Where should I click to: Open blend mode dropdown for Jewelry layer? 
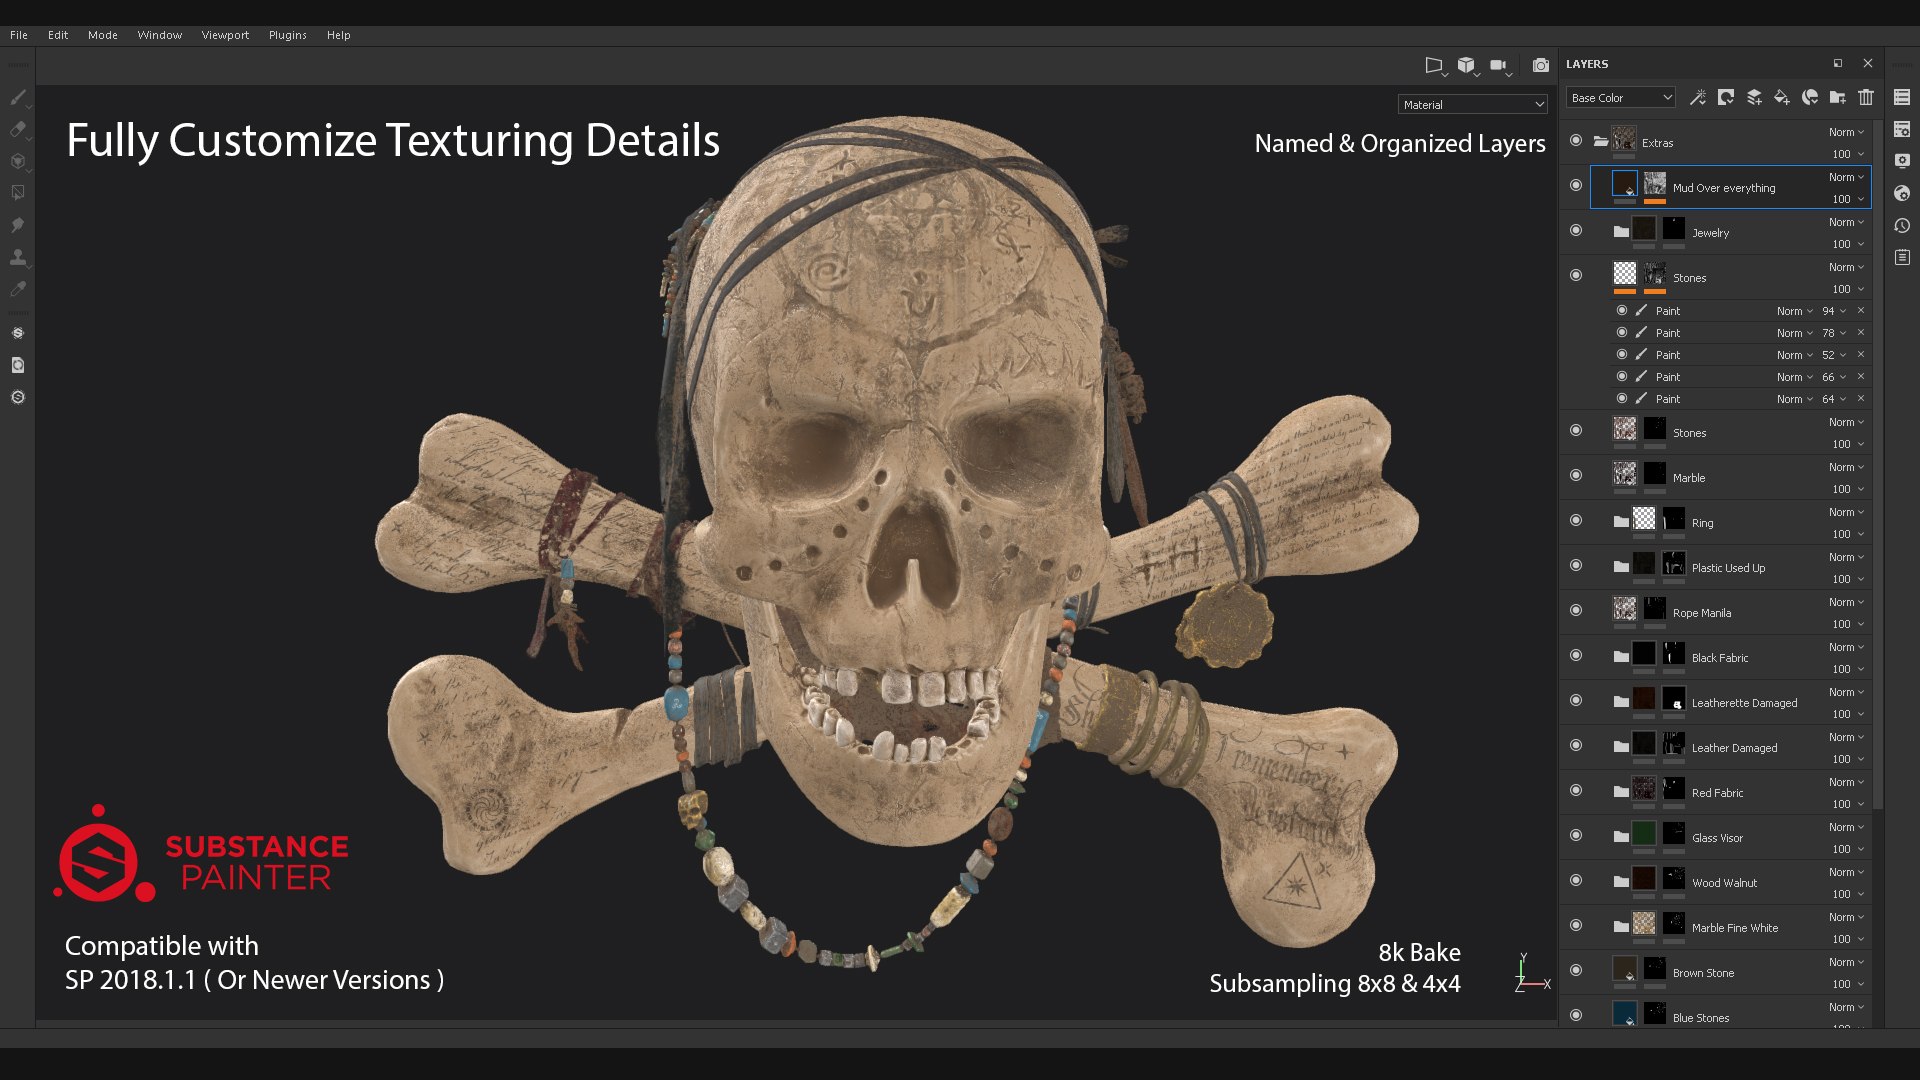1846,222
